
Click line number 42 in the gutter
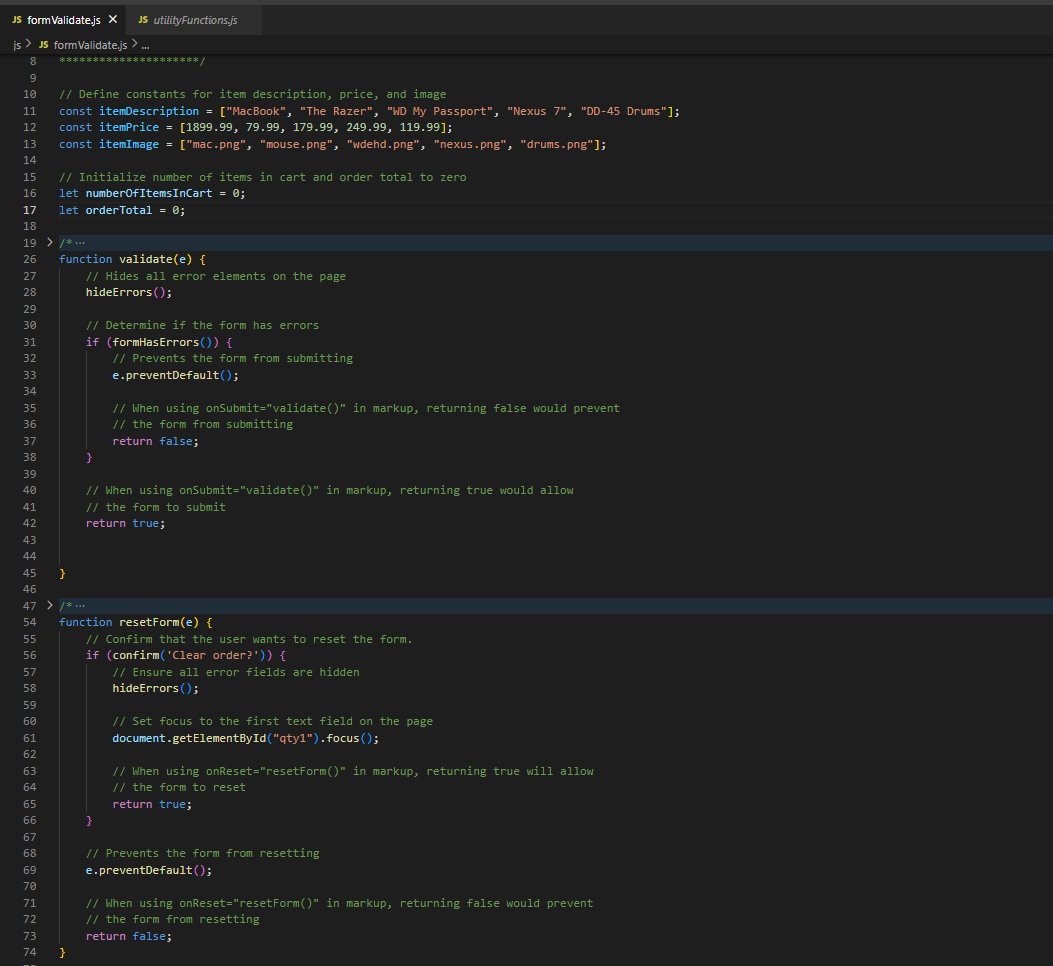point(29,523)
